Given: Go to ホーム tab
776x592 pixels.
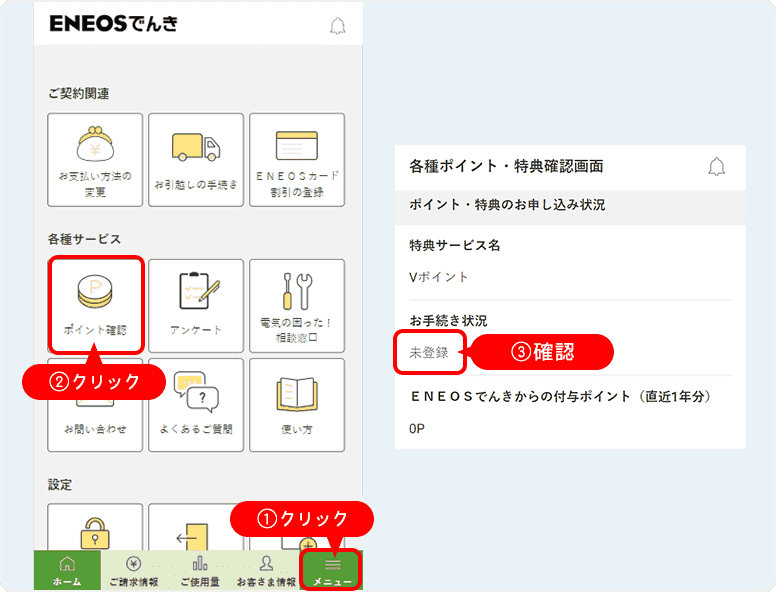Looking at the screenshot, I should click(x=67, y=570).
